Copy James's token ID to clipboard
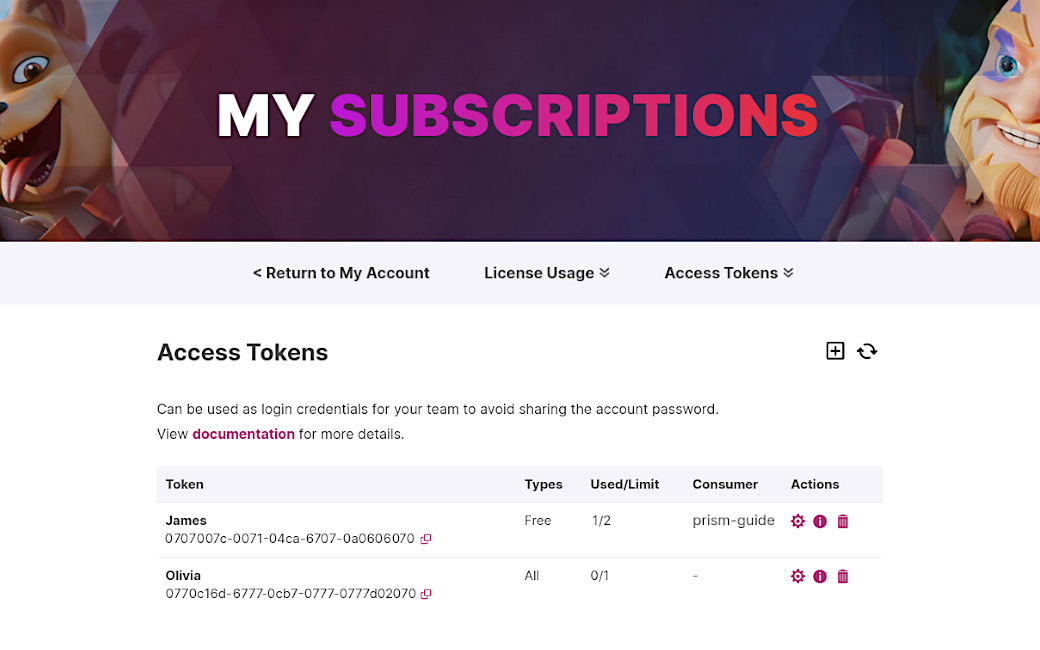The width and height of the screenshot is (1040, 650). 426,539
